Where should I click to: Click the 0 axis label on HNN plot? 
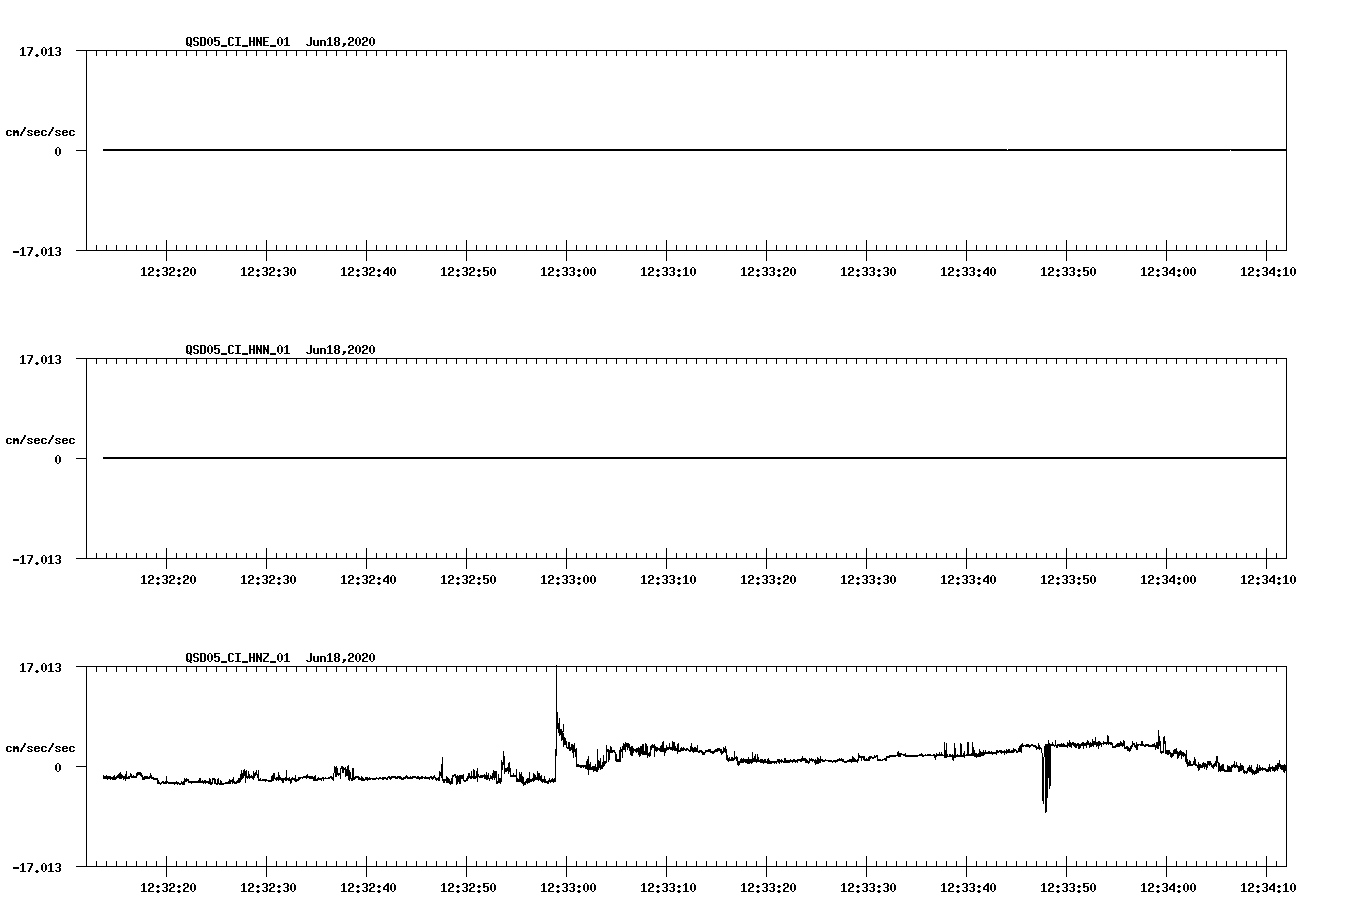(58, 459)
